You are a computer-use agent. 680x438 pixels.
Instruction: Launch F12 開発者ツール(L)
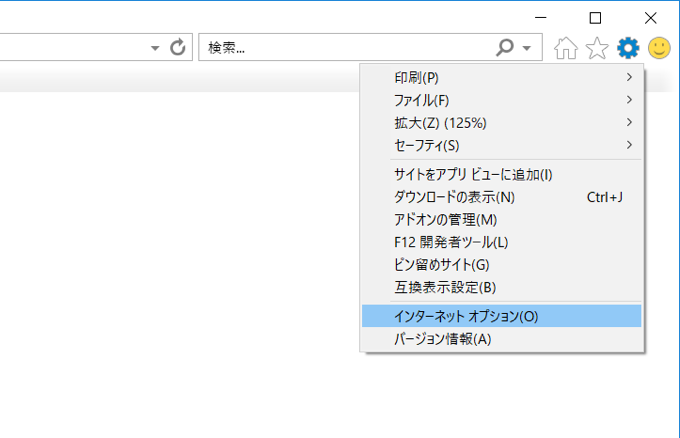[x=451, y=242]
